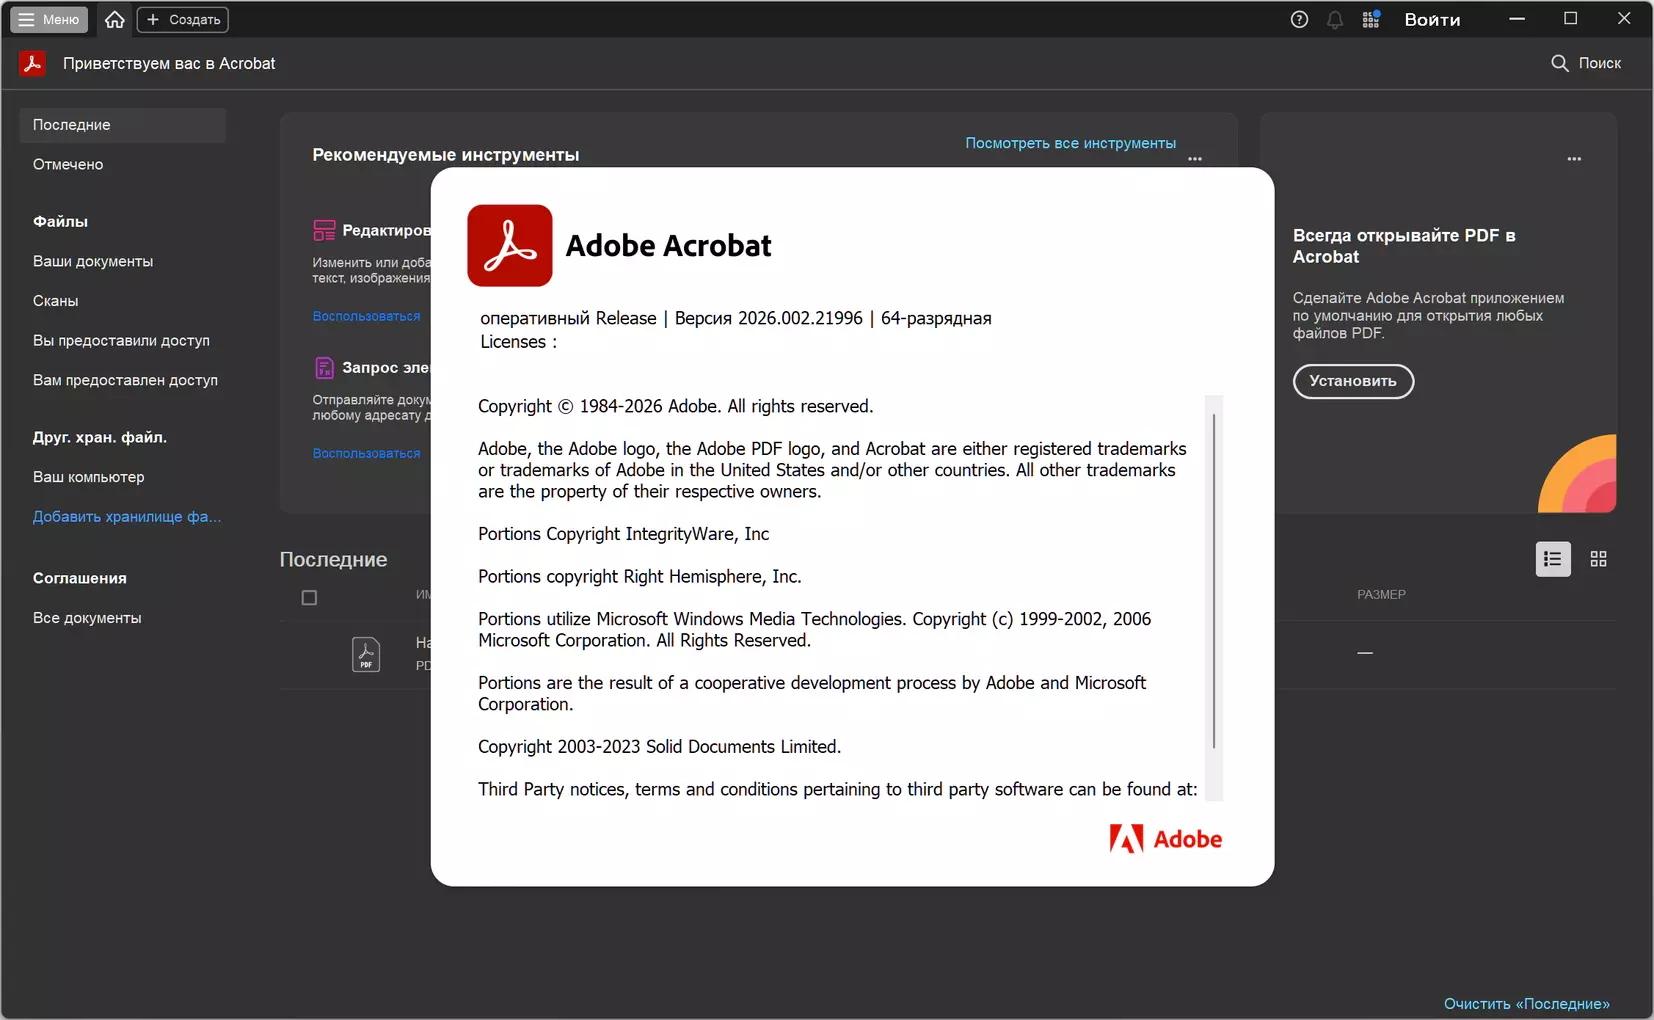Viewport: 1654px width, 1020px height.
Task: Go to the Home icon
Action: point(115,19)
